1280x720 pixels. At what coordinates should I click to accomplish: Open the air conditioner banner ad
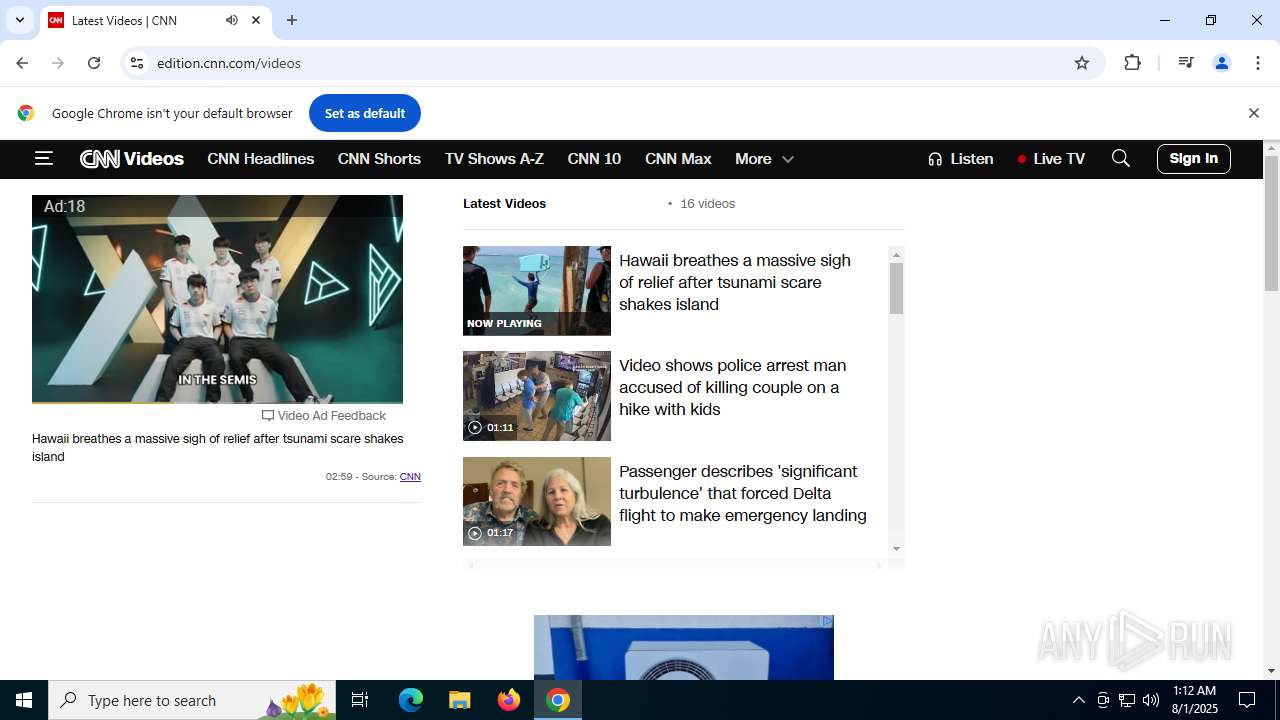pyautogui.click(x=684, y=647)
